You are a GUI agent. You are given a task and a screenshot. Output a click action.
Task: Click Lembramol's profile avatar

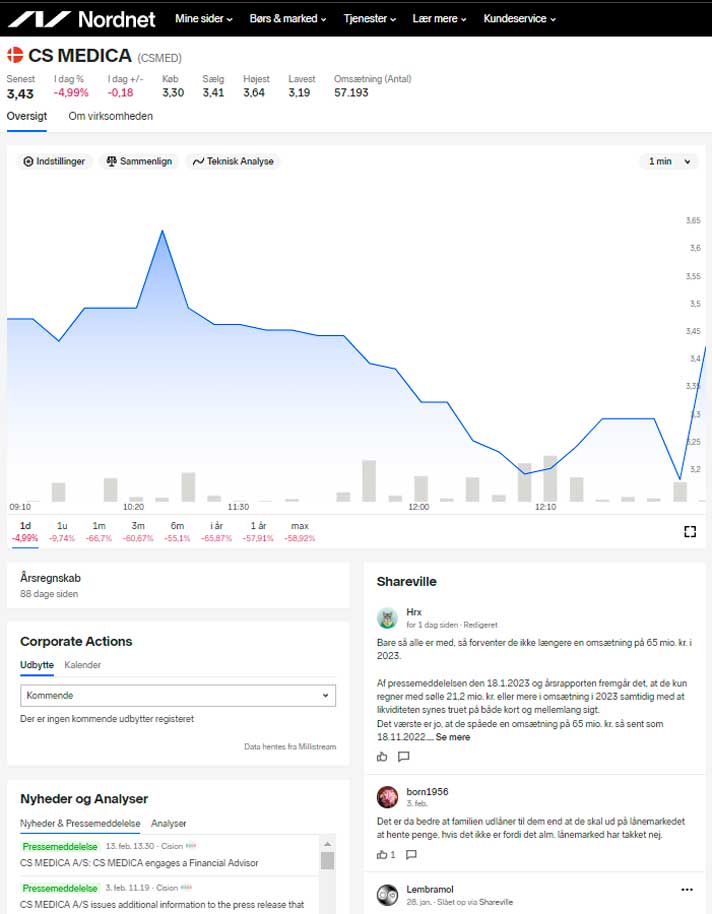(x=387, y=895)
